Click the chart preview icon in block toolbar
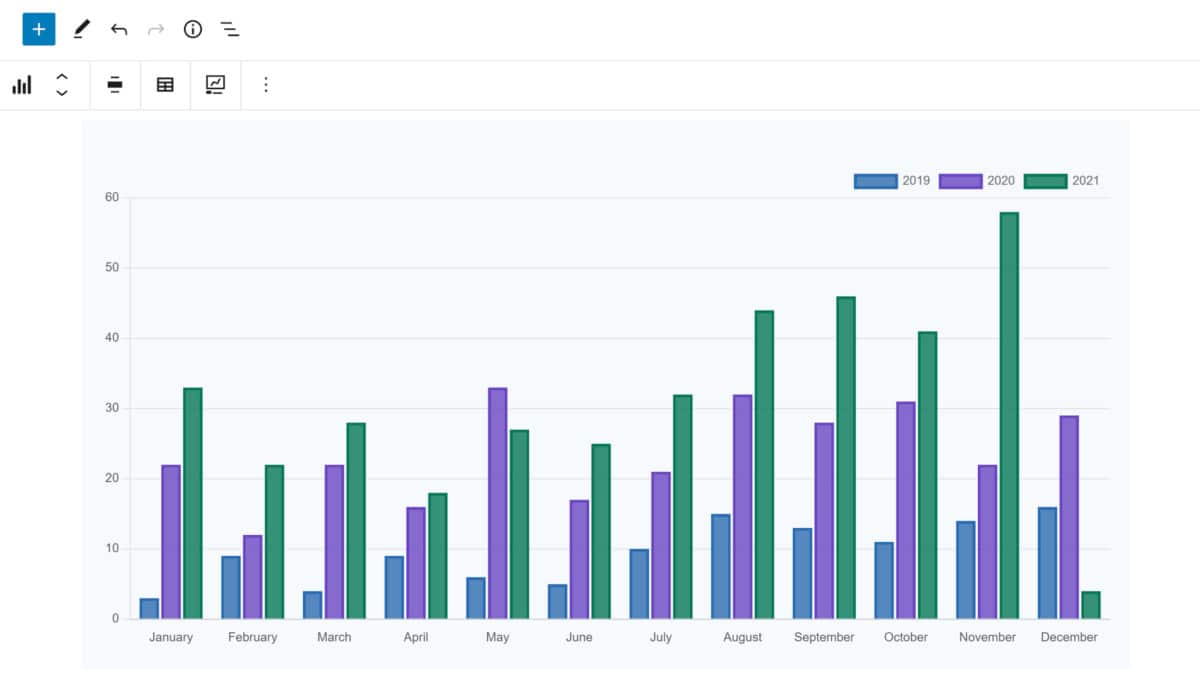 point(215,85)
